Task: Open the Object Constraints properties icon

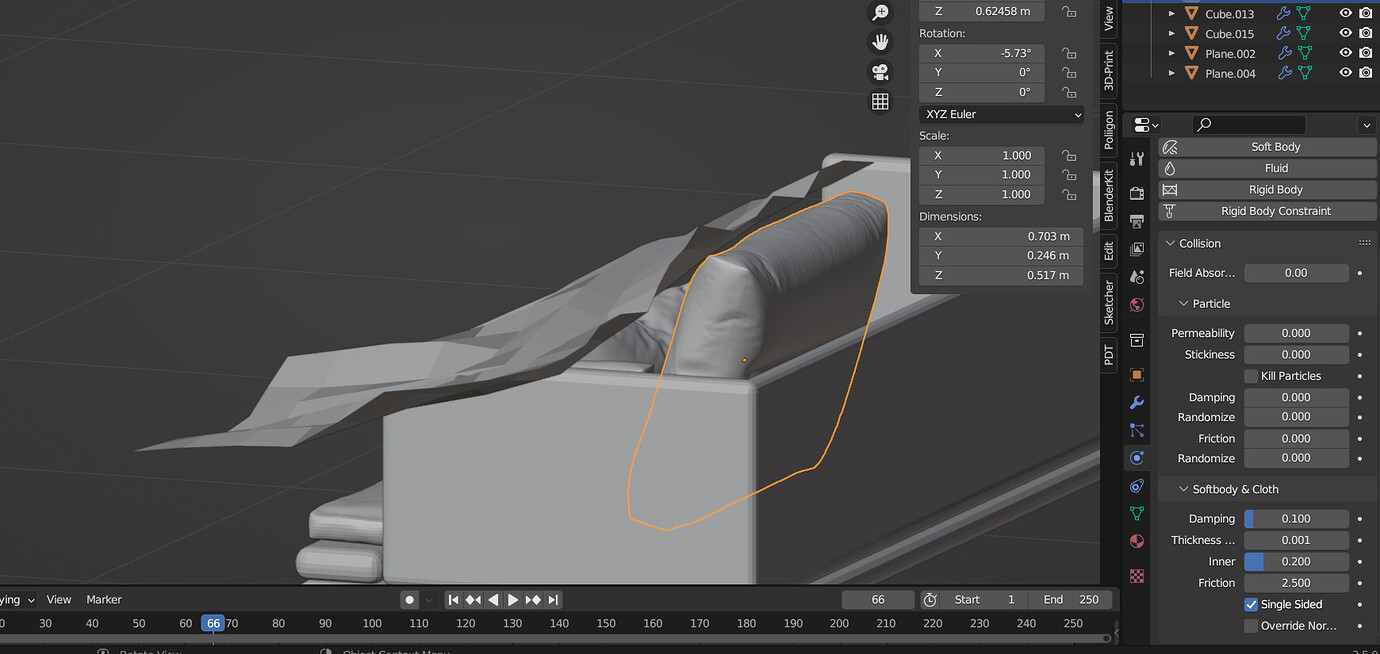Action: 1136,486
